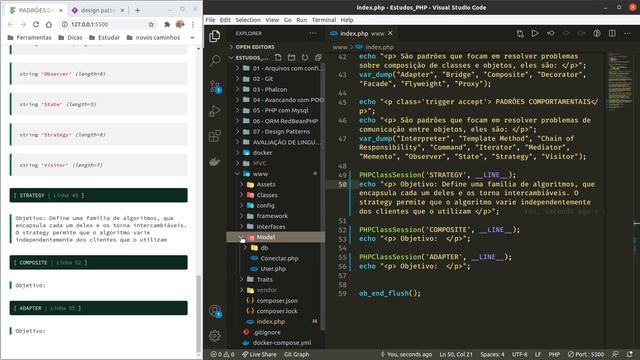
Task: Run the PHP file with play icon
Action: point(535,33)
